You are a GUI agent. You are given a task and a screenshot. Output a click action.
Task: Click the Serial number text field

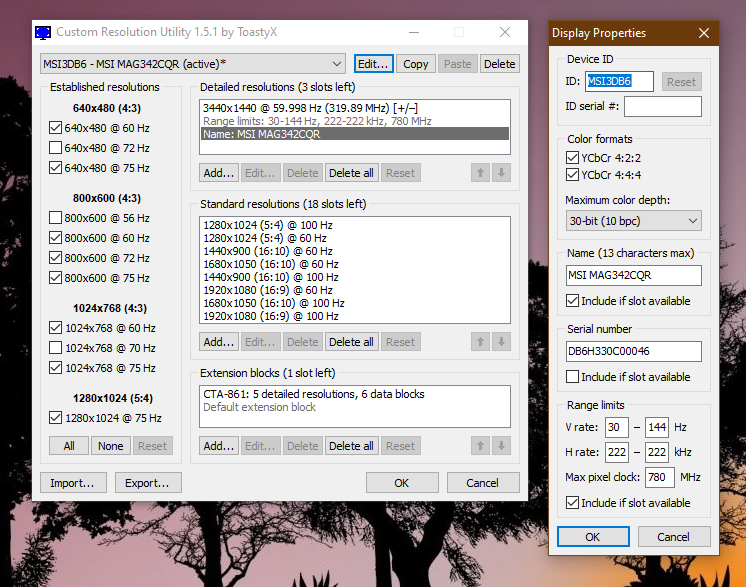[x=634, y=351]
